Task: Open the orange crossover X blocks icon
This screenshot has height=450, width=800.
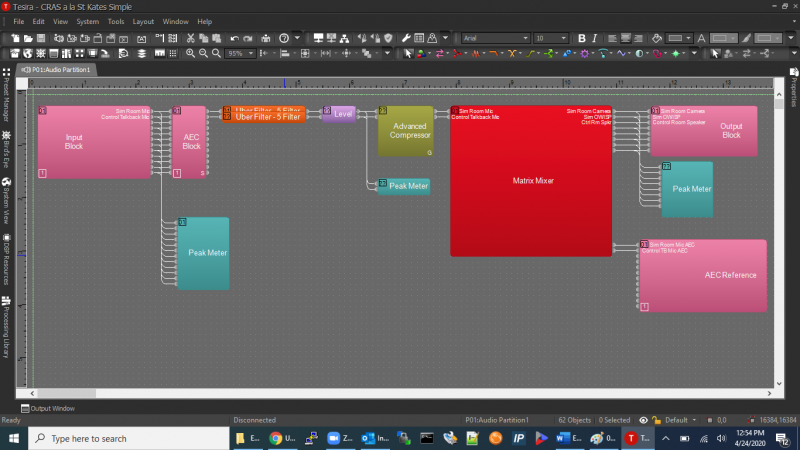Action: click(x=512, y=53)
